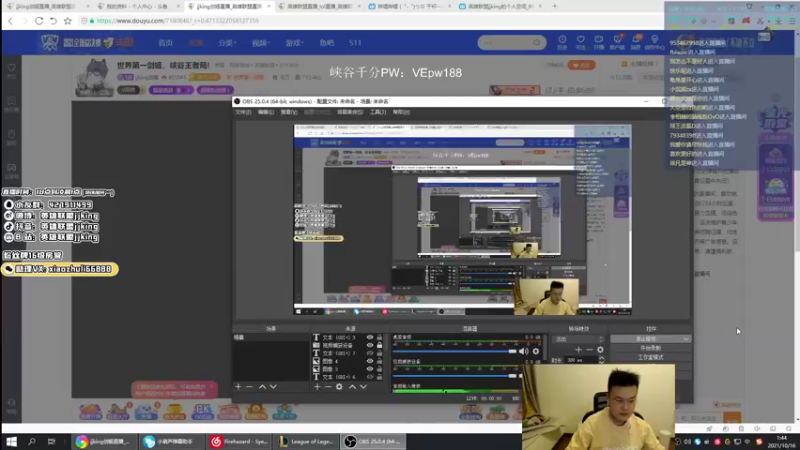Click 开始录制 button in OBS controls
Screen dimensions: 800x450
pos(651,348)
